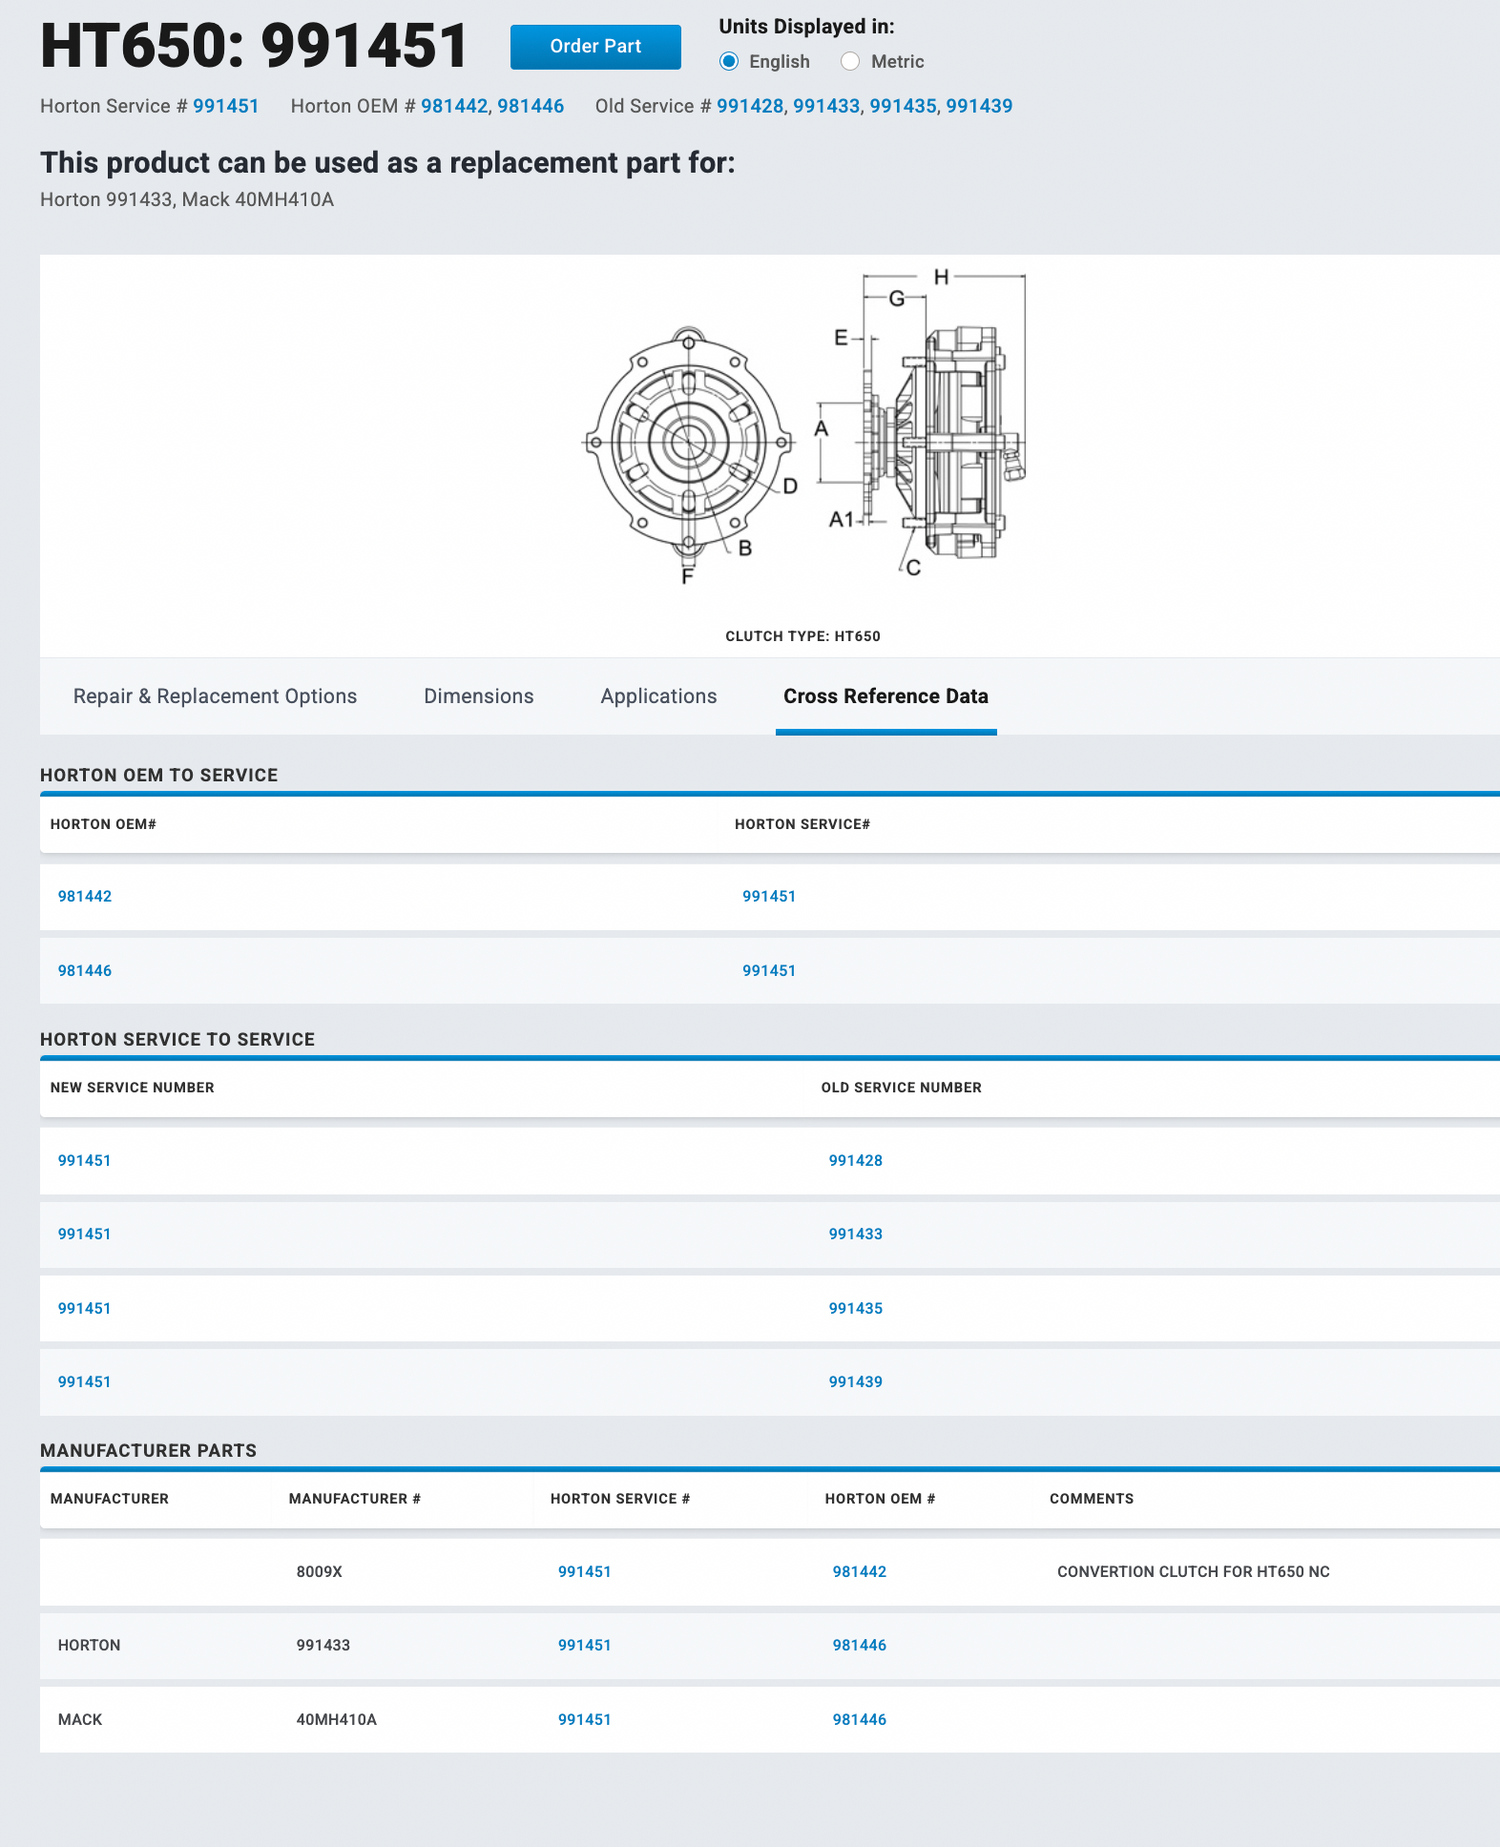Open Horton Service # 991451 link in header

[x=226, y=106]
